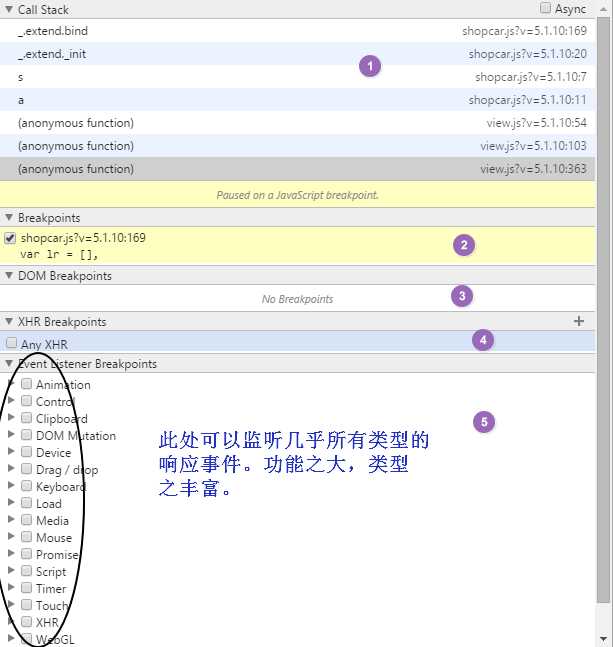Click the XHR event category label
The height and width of the screenshot is (647, 613).
click(x=47, y=622)
